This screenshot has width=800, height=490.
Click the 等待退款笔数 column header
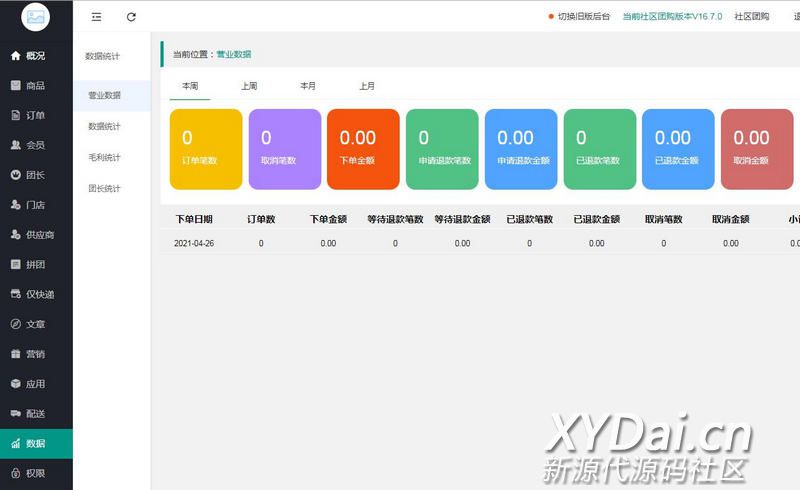395,219
